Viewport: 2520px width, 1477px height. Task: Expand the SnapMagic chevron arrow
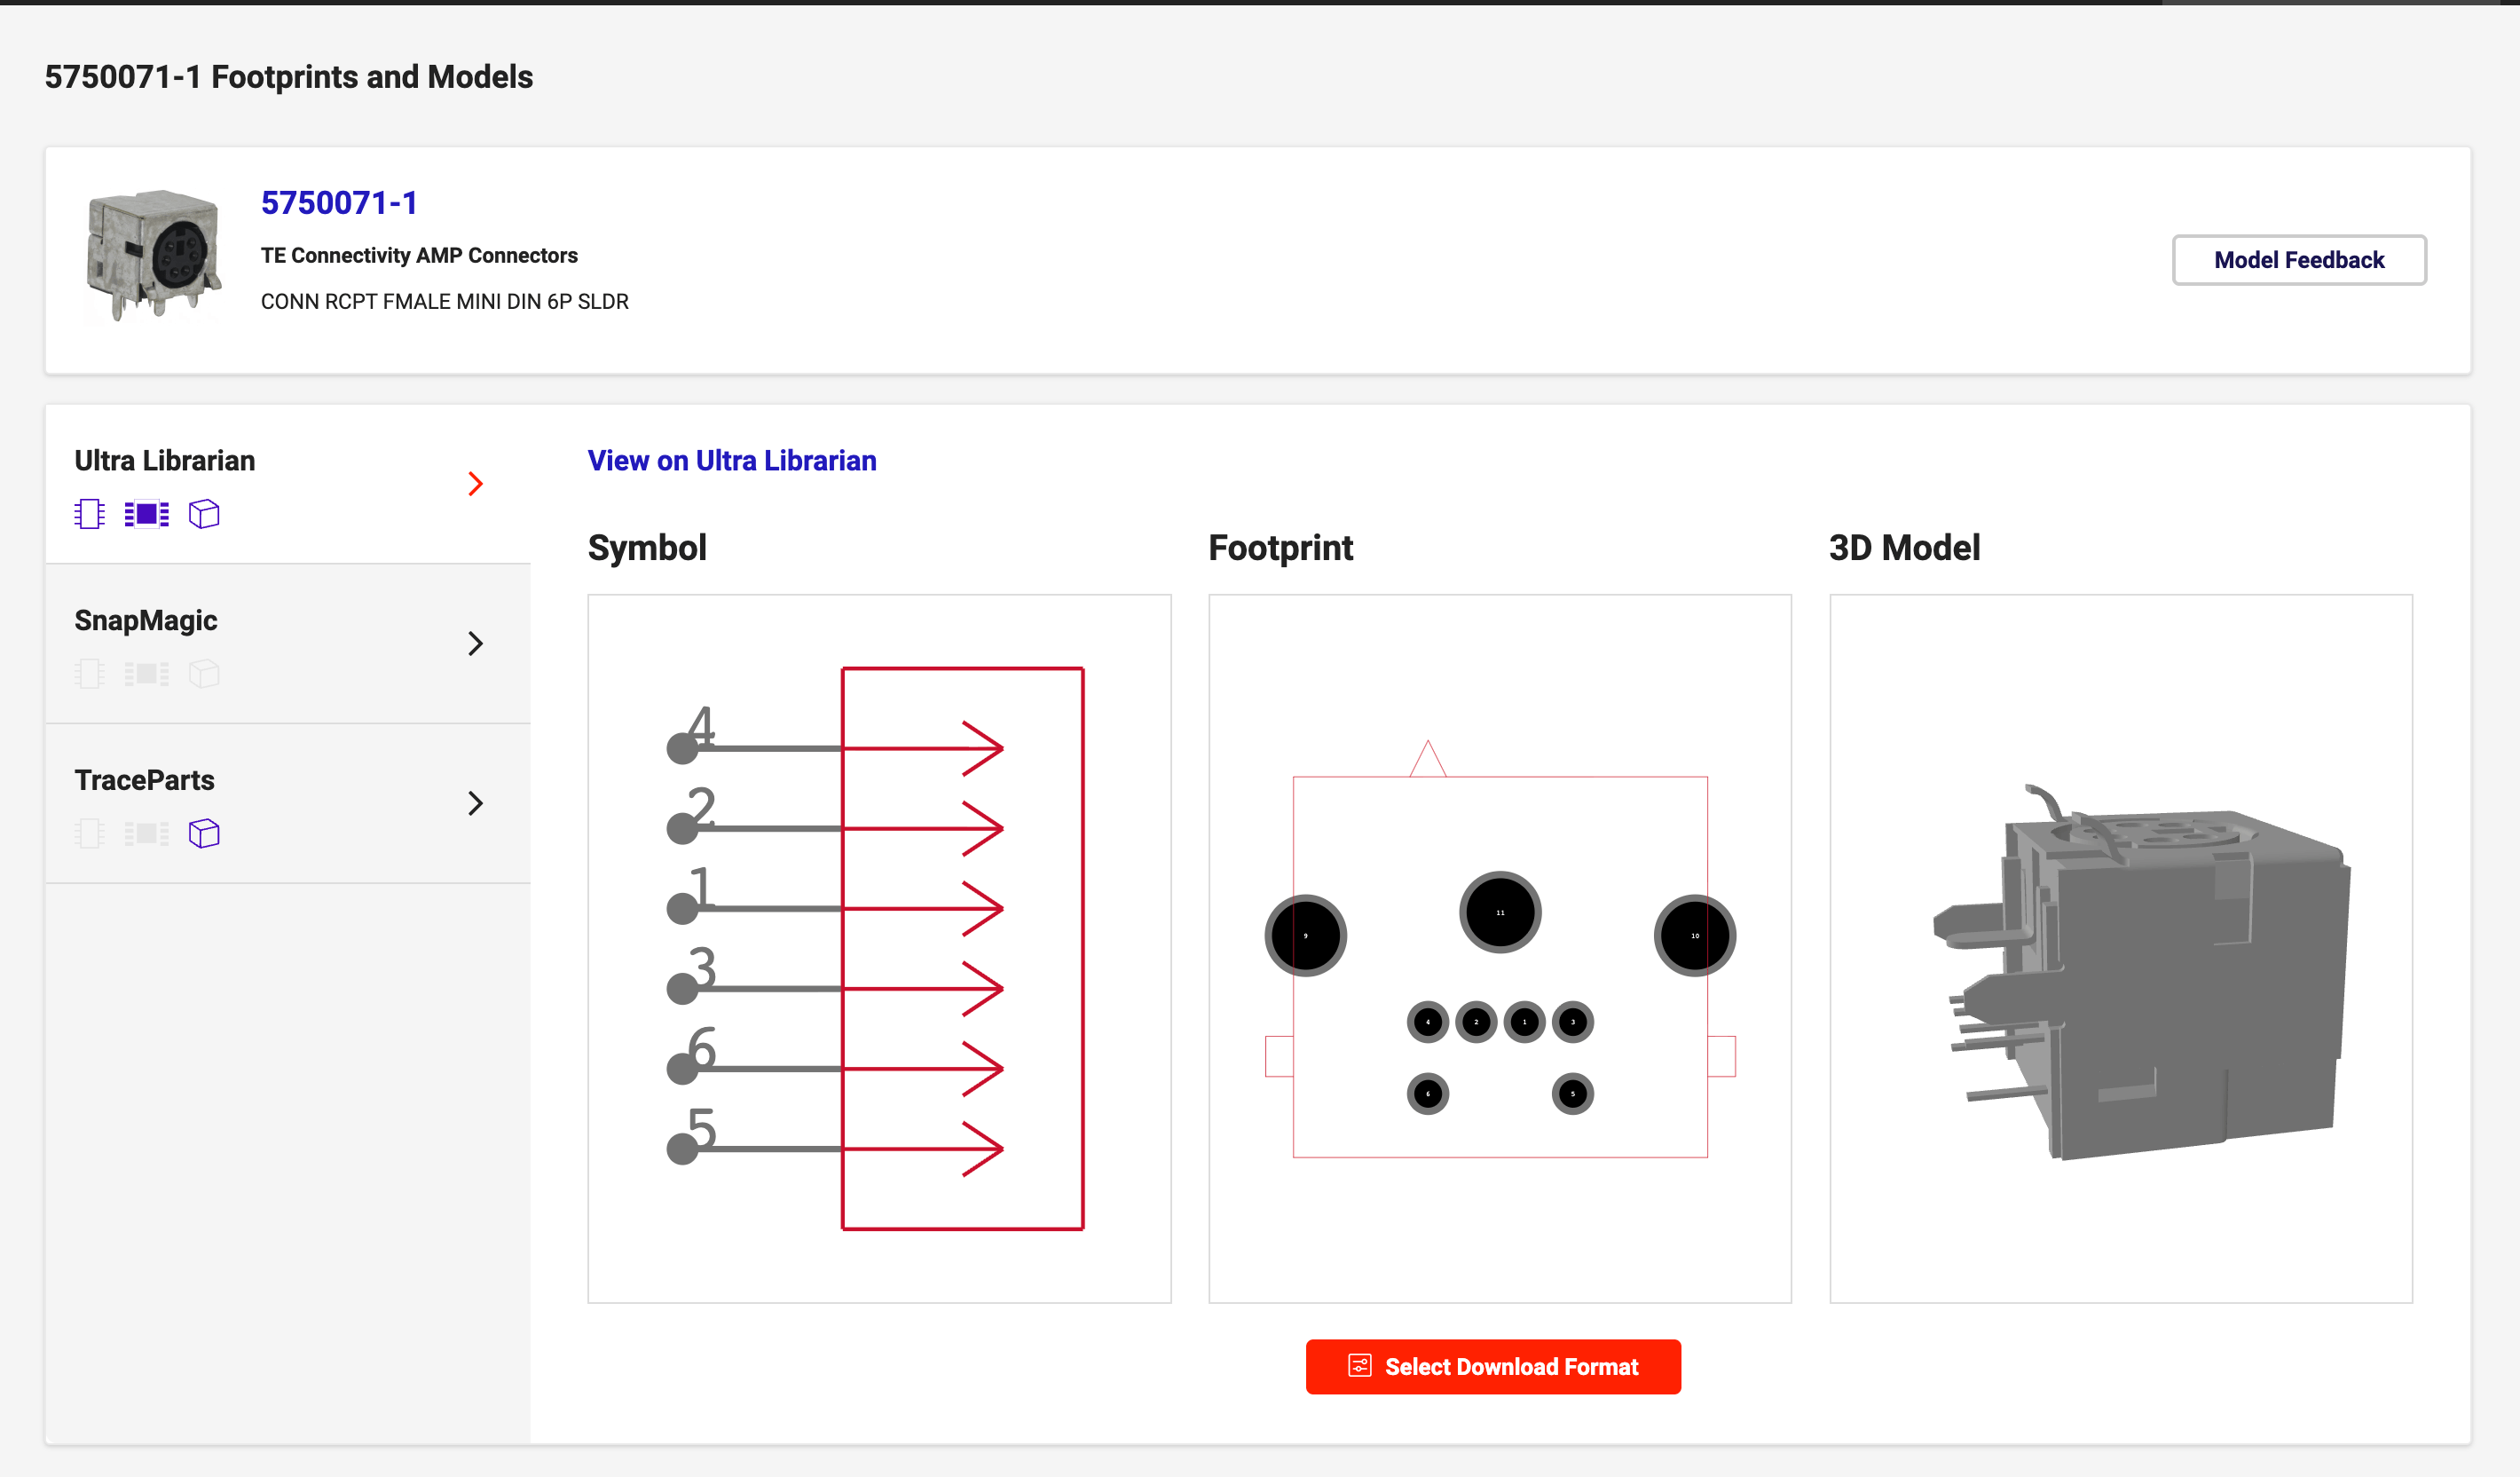[x=476, y=643]
